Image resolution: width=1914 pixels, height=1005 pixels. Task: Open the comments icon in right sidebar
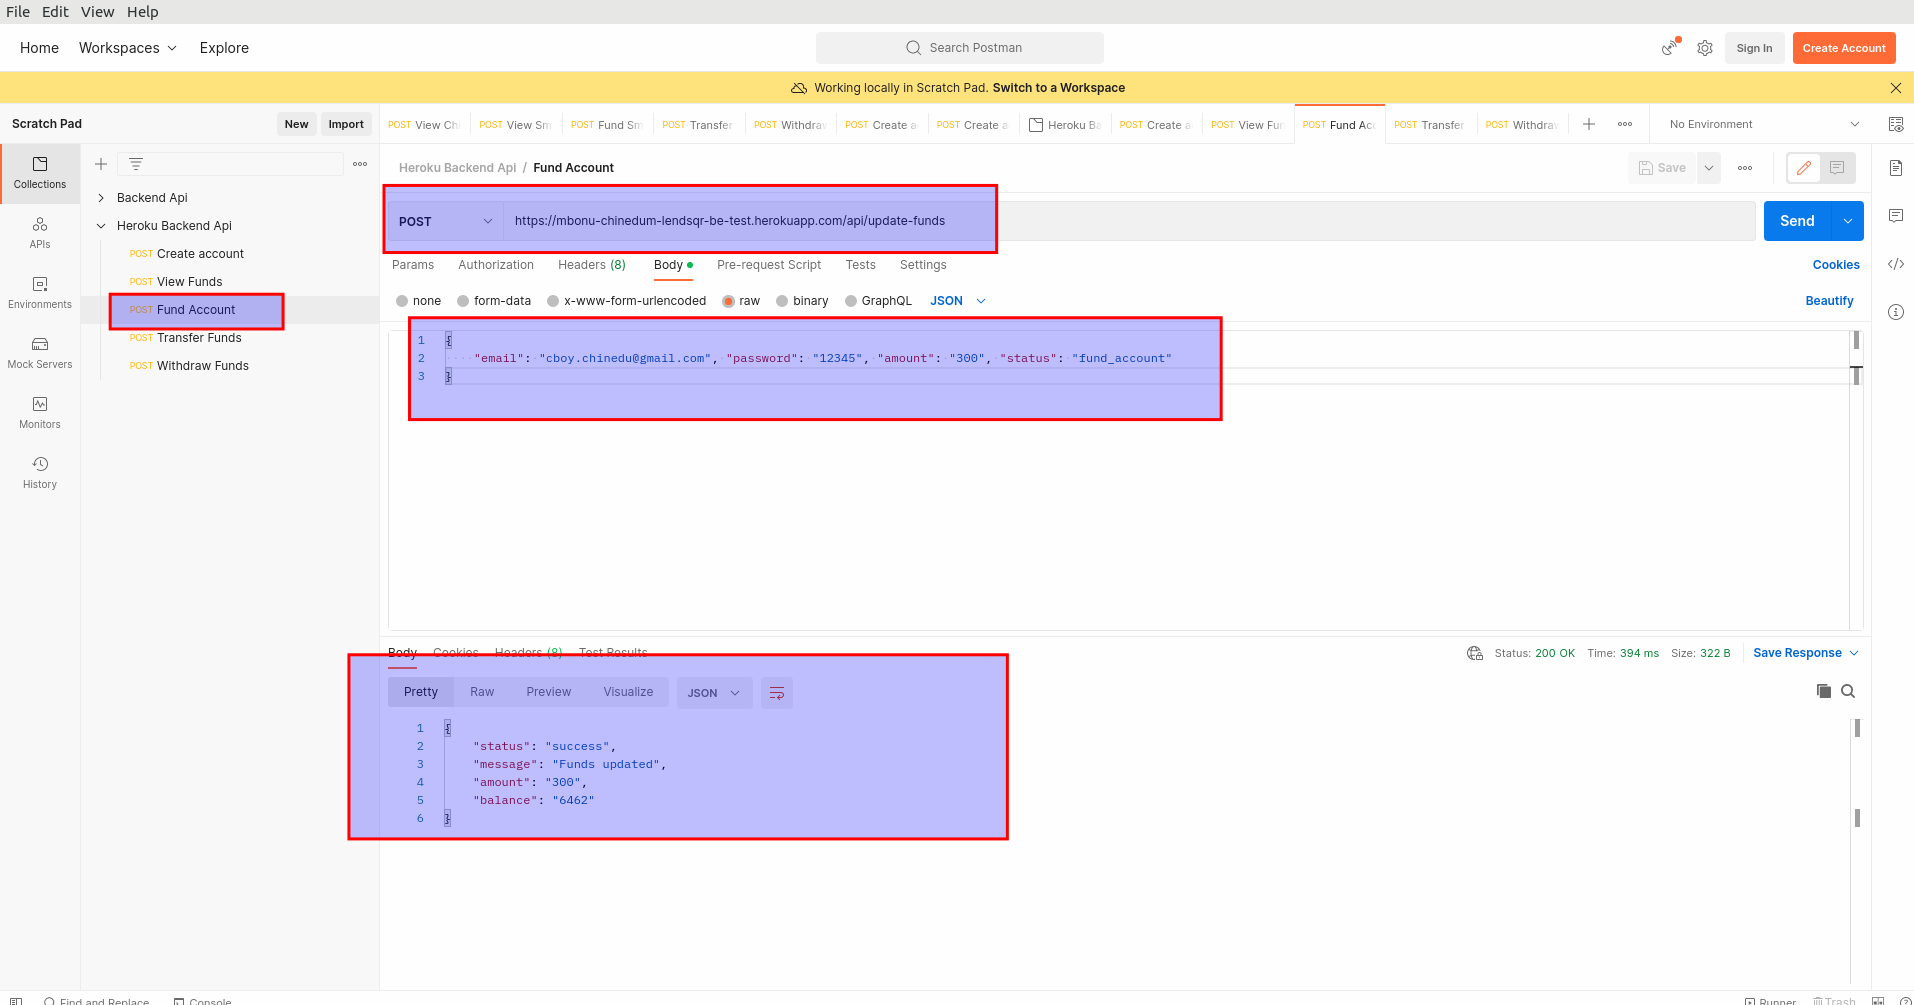[x=1895, y=216]
